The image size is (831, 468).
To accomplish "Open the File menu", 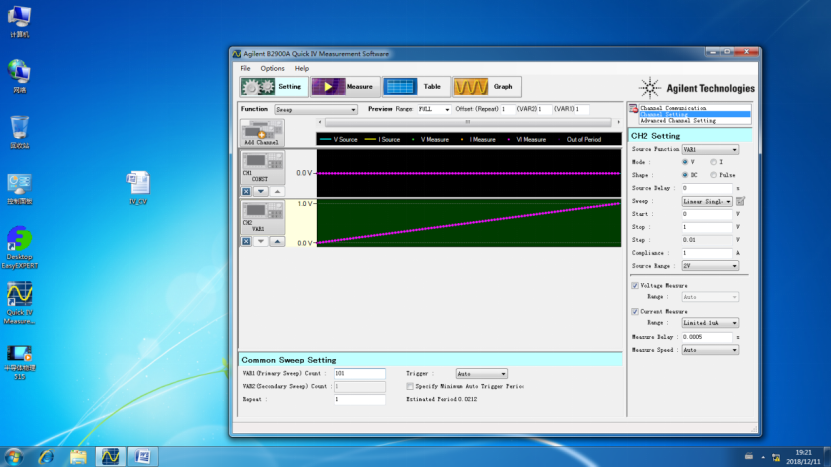I will pyautogui.click(x=245, y=68).
